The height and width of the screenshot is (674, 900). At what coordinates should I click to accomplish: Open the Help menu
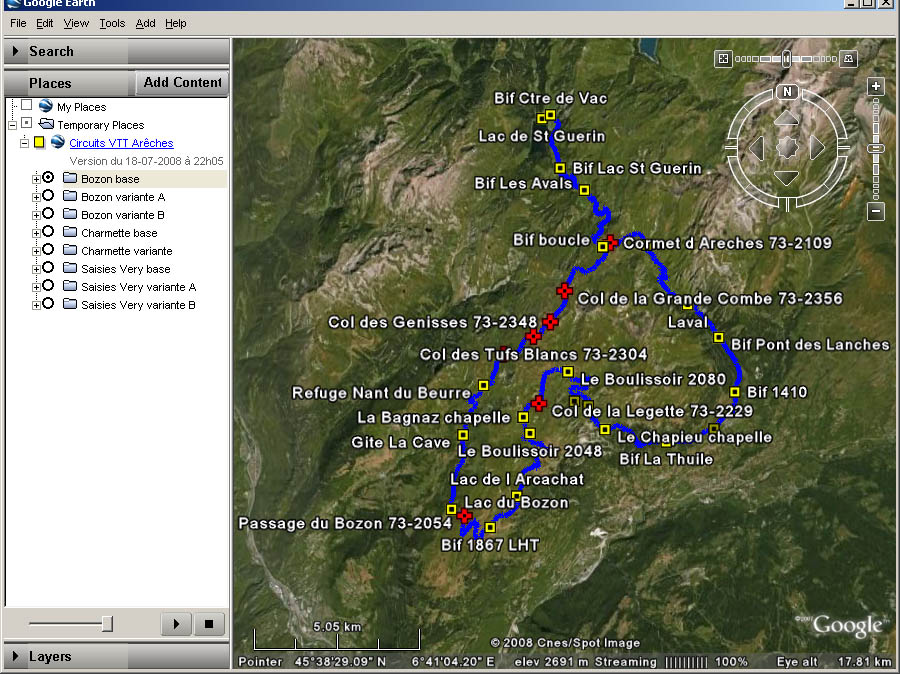click(176, 24)
